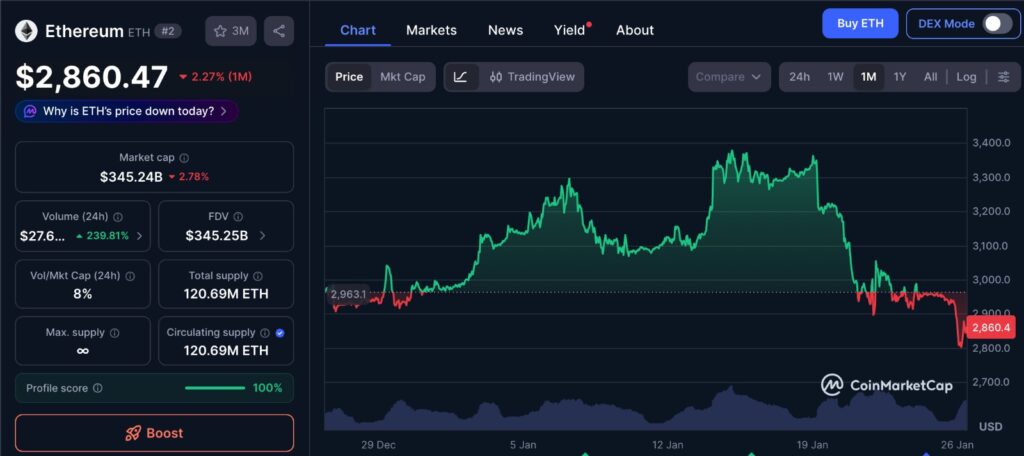This screenshot has width=1024, height=456.
Task: Click Volume (24h) info icon
Action: click(118, 217)
